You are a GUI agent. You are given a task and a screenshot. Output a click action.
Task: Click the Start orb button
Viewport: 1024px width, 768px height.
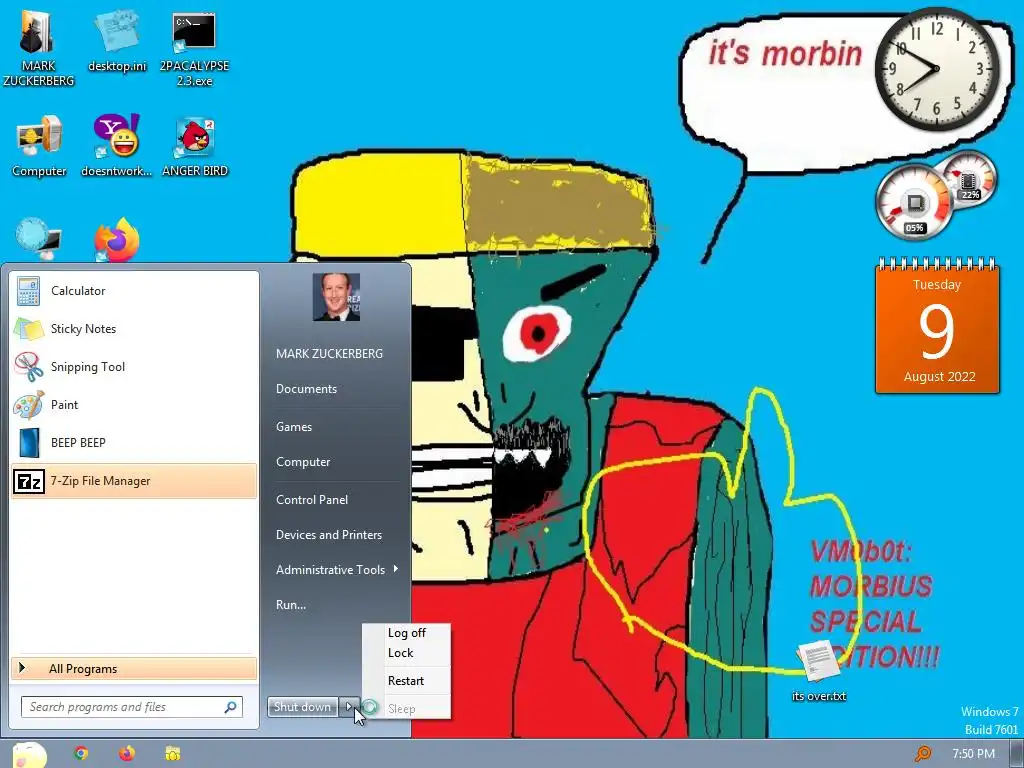click(29, 755)
